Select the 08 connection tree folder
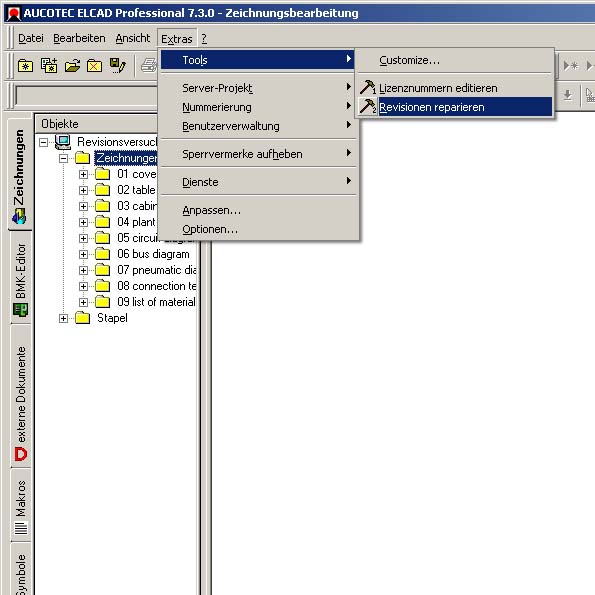This screenshot has height=595, width=595. (156, 286)
